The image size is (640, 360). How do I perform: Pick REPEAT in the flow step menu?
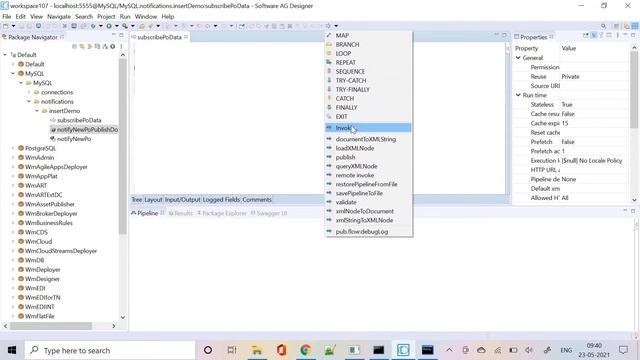[x=369, y=62]
